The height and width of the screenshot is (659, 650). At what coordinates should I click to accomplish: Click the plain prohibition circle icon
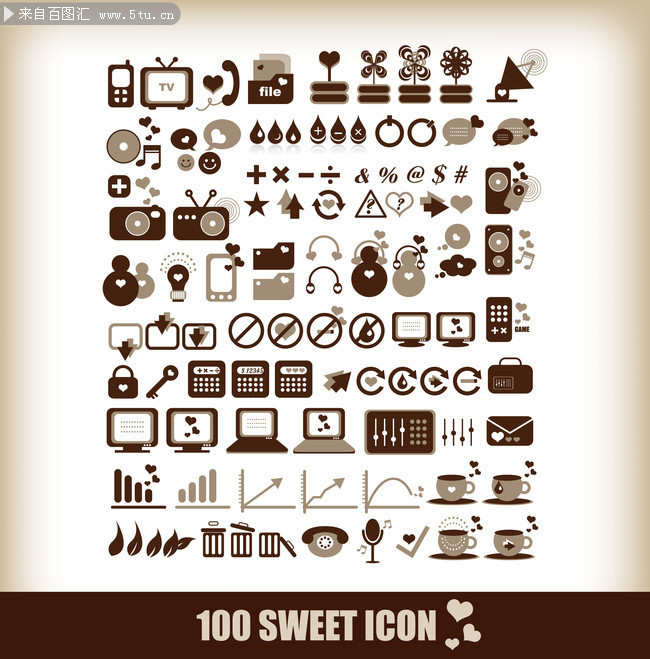point(246,331)
